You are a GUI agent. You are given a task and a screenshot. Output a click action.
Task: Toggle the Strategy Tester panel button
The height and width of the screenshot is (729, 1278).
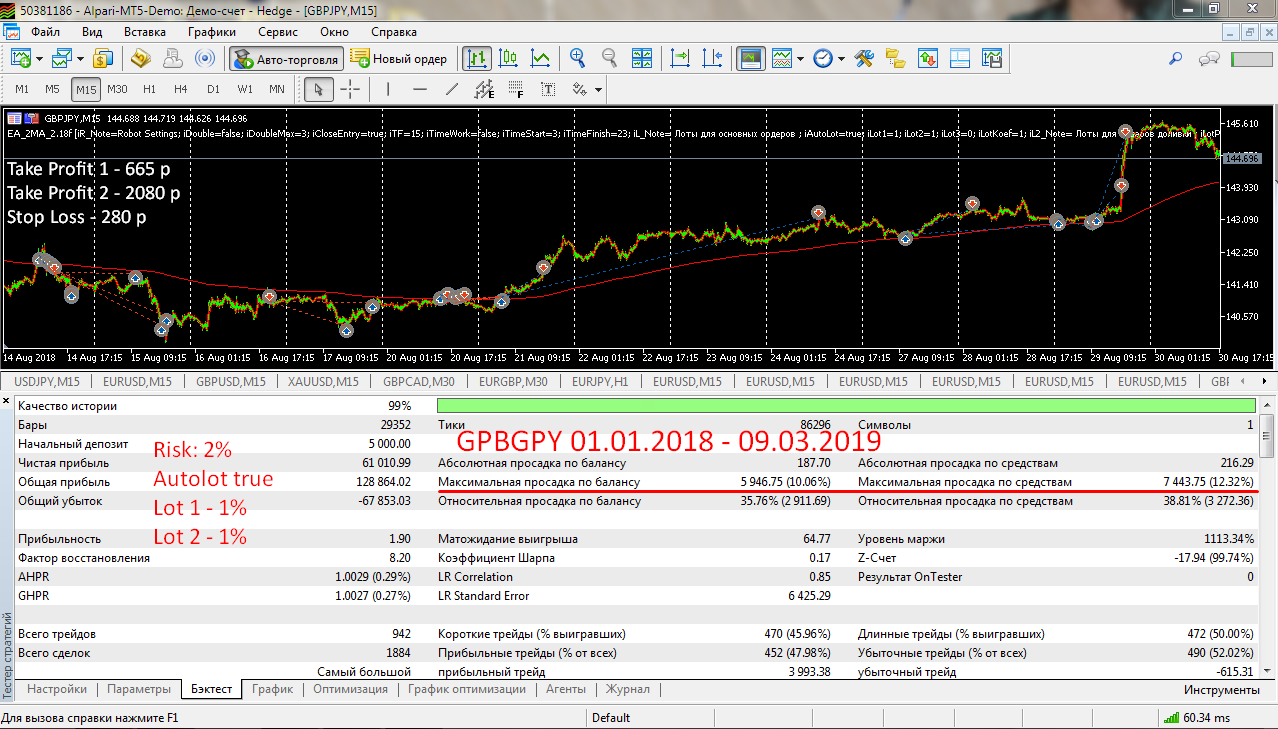click(x=750, y=58)
